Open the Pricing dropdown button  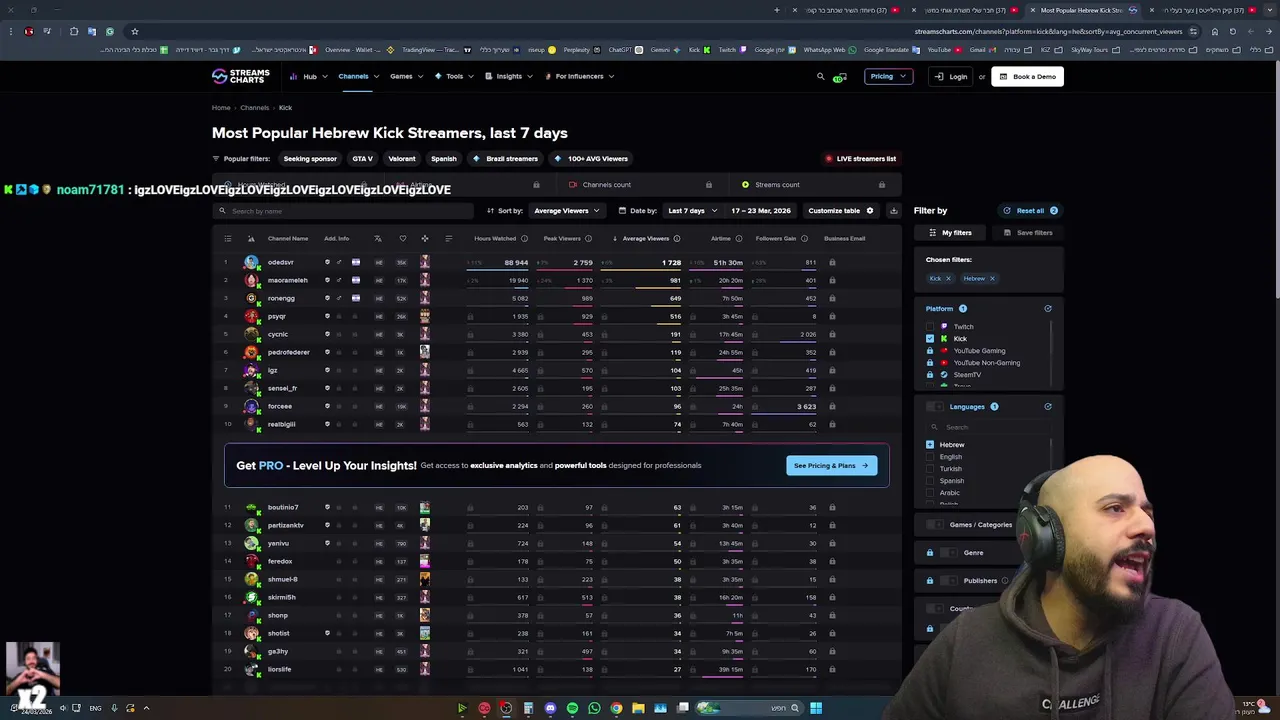pyautogui.click(x=889, y=76)
